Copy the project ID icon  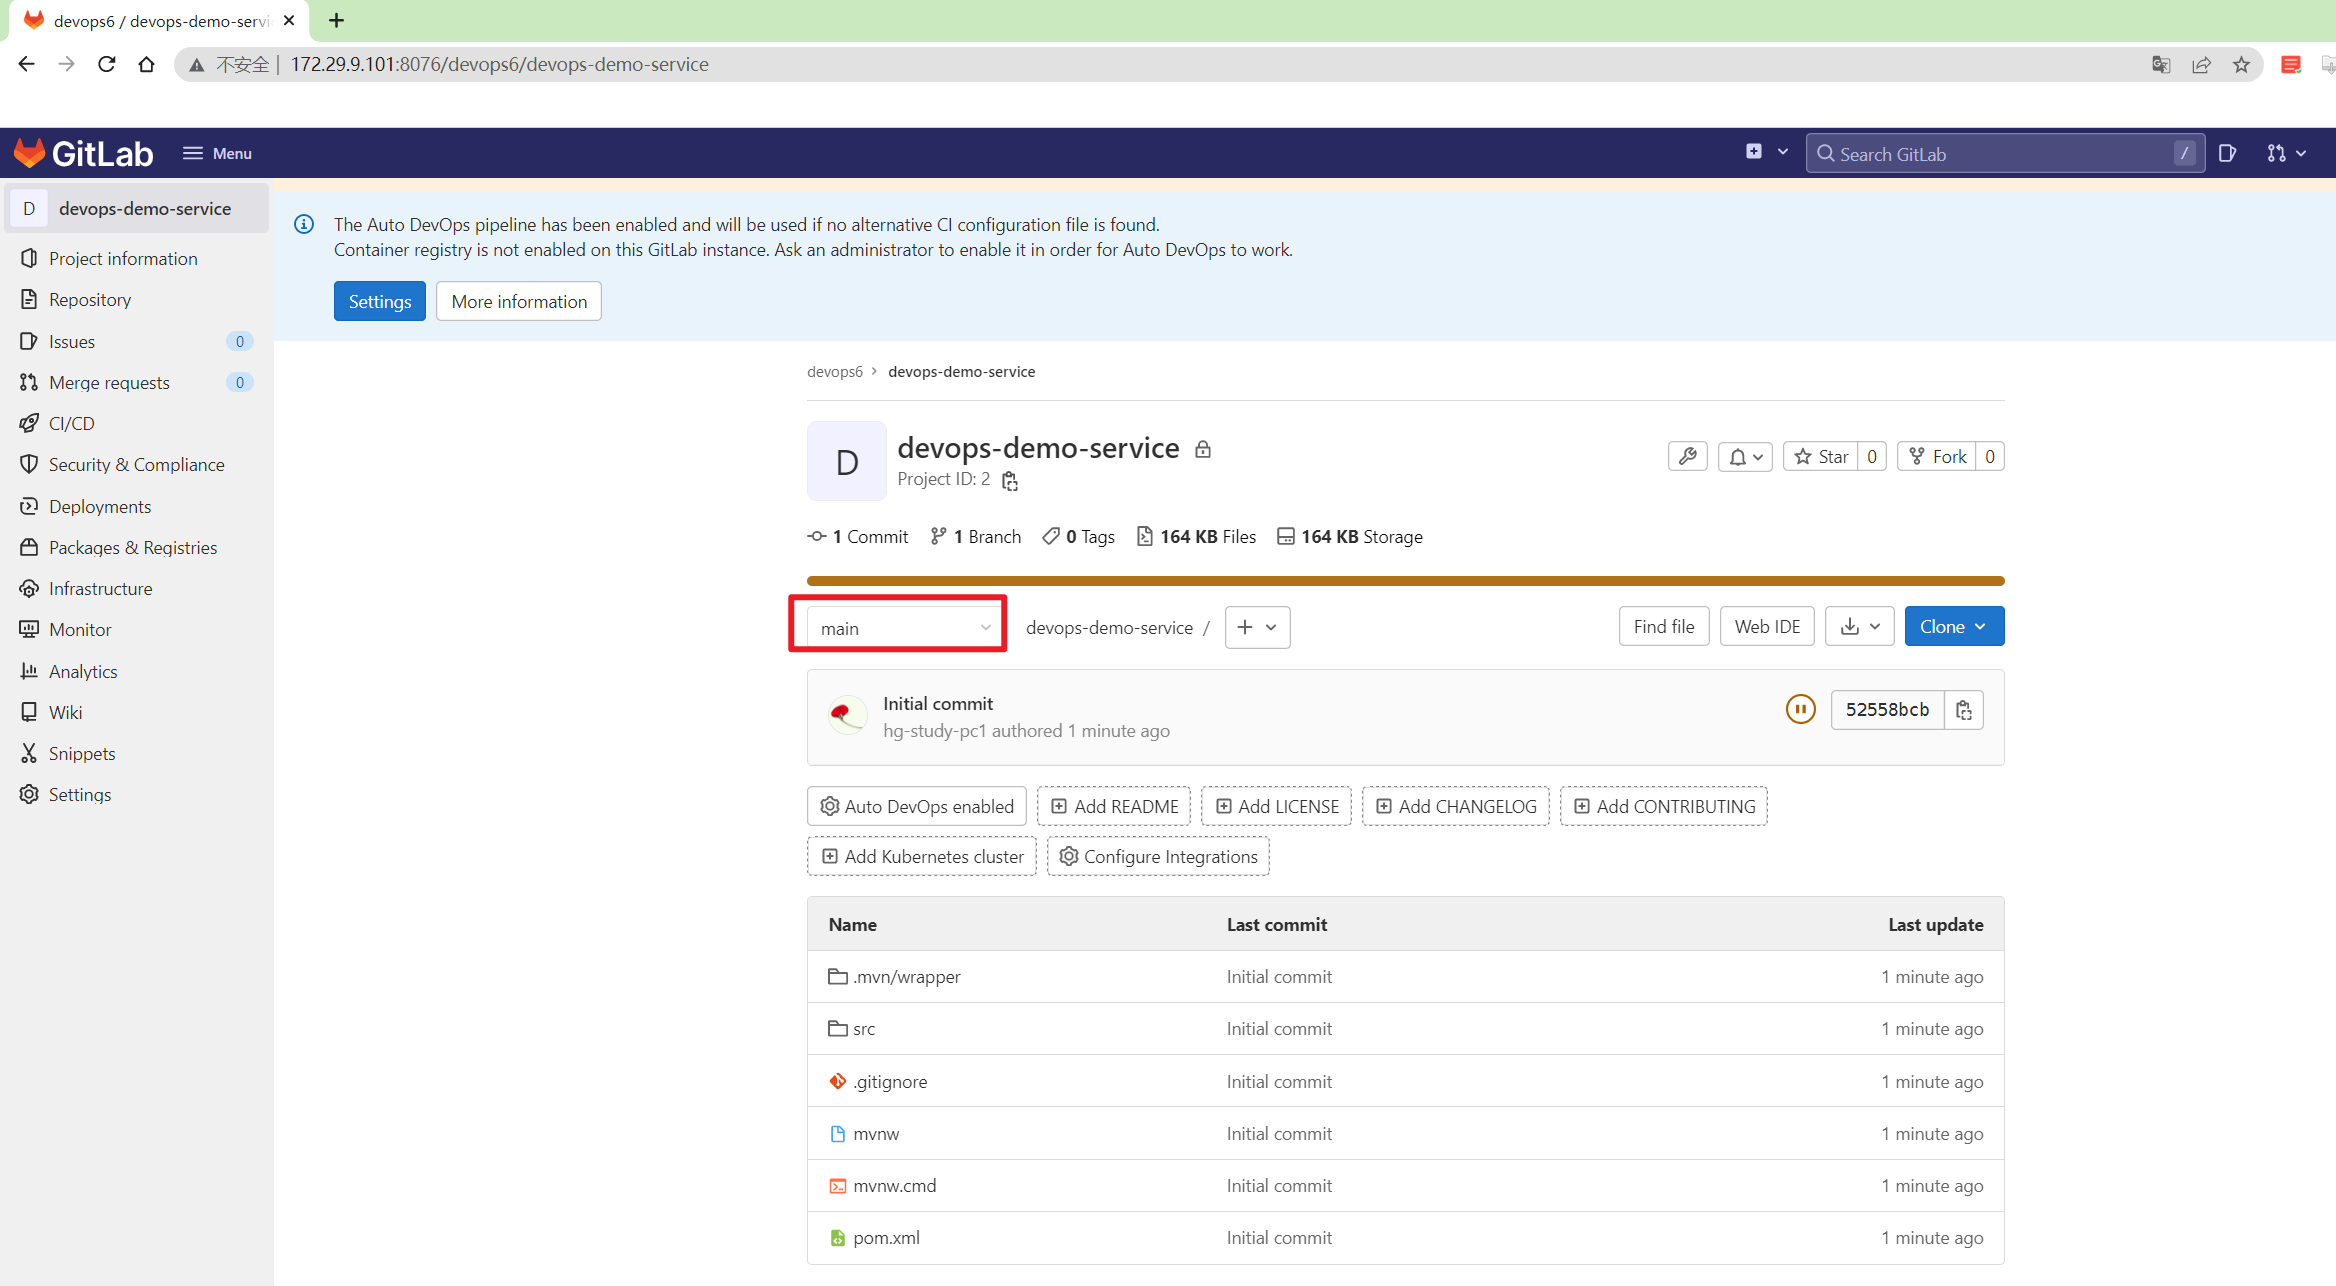click(x=1010, y=481)
